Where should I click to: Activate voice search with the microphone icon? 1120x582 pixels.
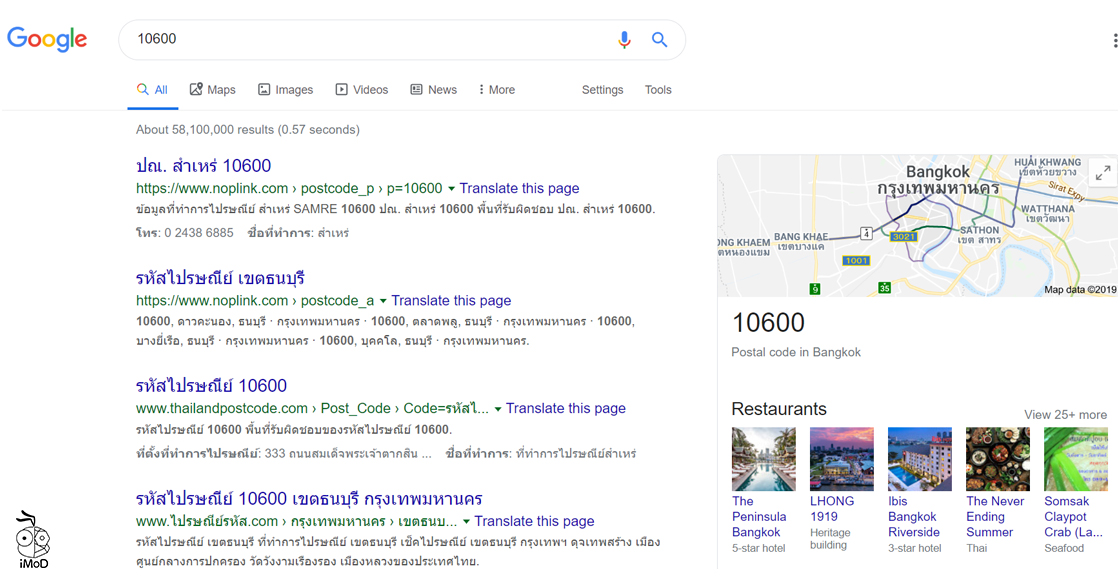pos(624,40)
